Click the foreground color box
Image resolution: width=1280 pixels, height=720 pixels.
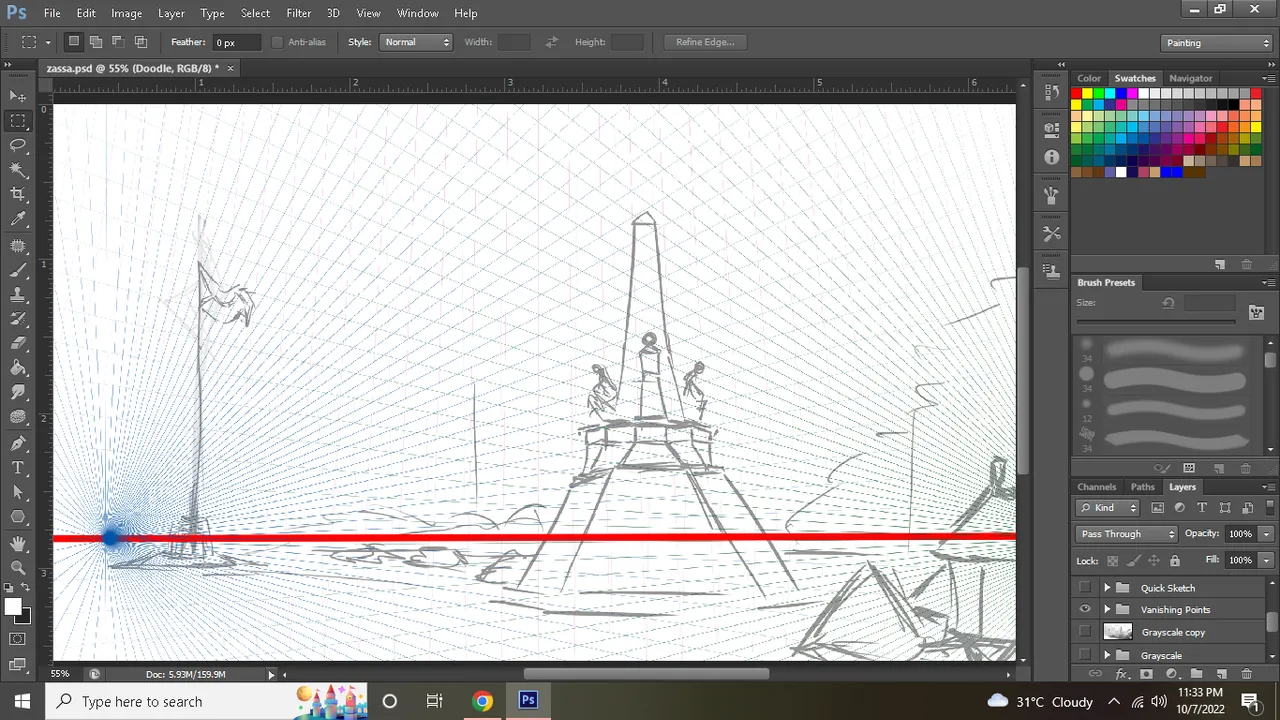click(13, 607)
